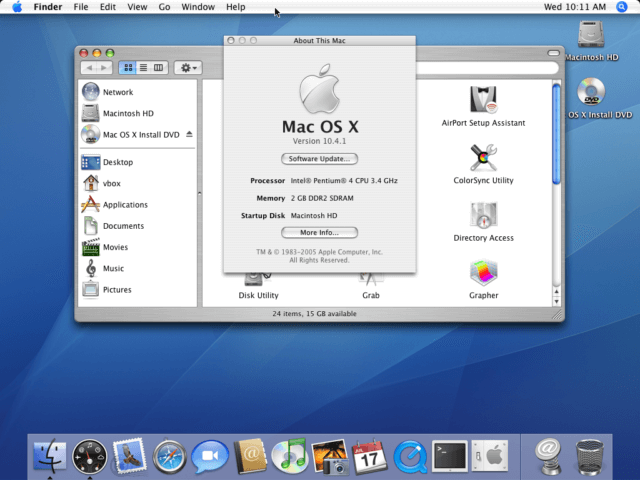Open Applications folder in sidebar
Image resolution: width=640 pixels, height=480 pixels.
pos(137,204)
